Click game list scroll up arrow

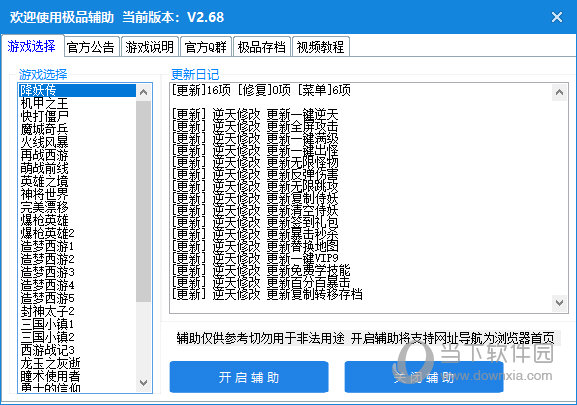tap(144, 92)
